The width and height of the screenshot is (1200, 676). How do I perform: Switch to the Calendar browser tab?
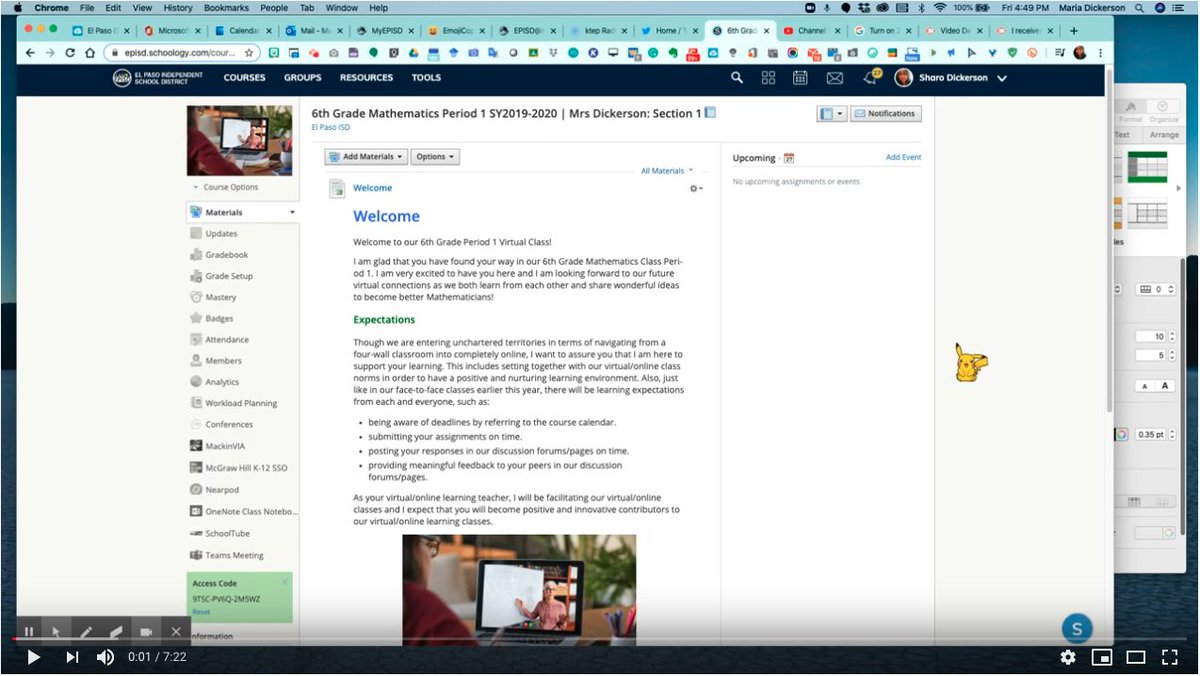click(243, 31)
